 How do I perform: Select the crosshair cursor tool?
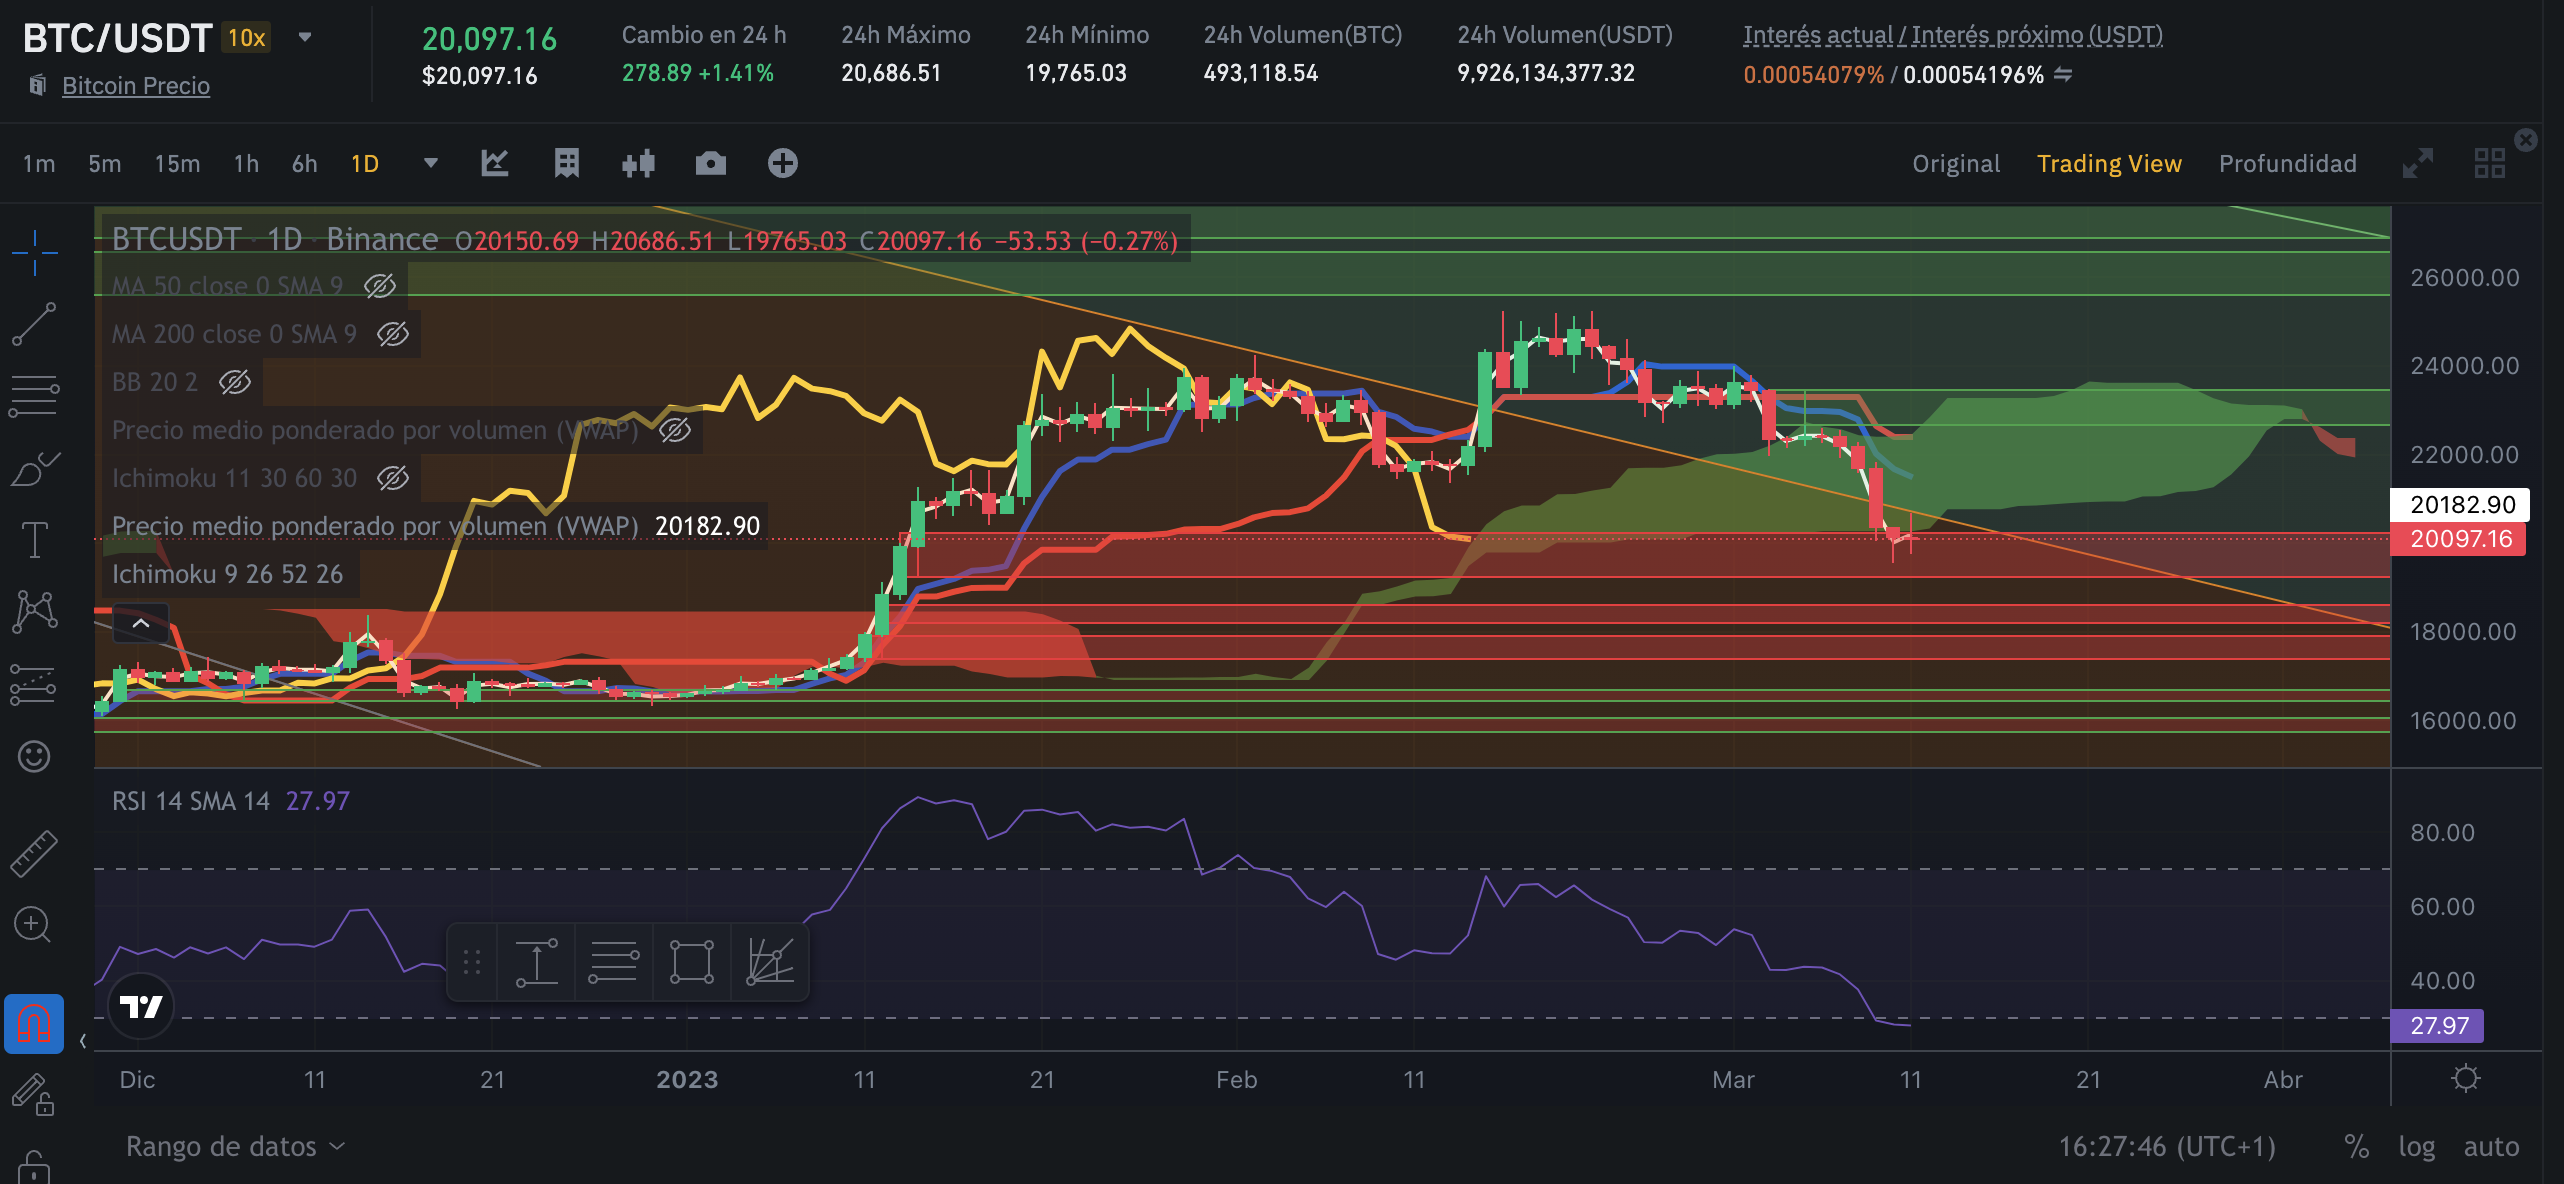[34, 251]
